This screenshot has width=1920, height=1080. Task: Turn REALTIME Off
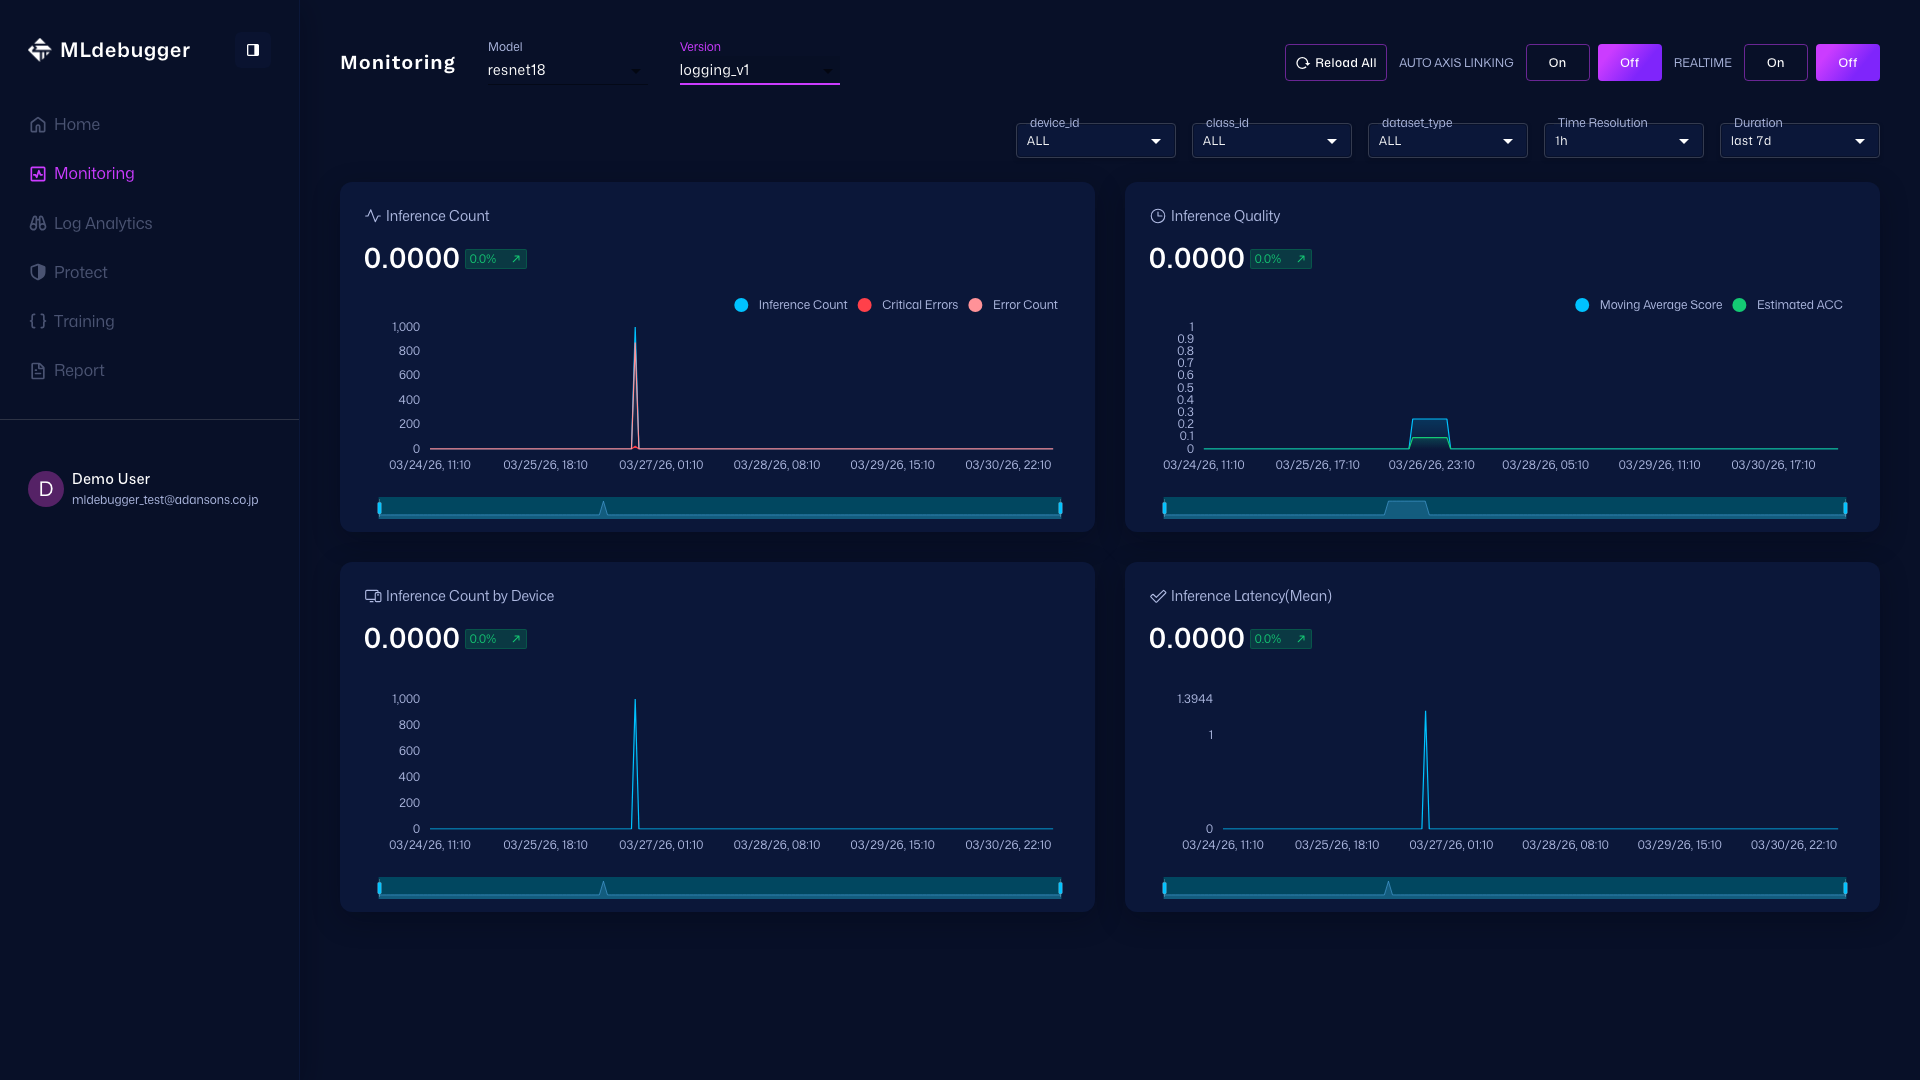(x=1847, y=62)
